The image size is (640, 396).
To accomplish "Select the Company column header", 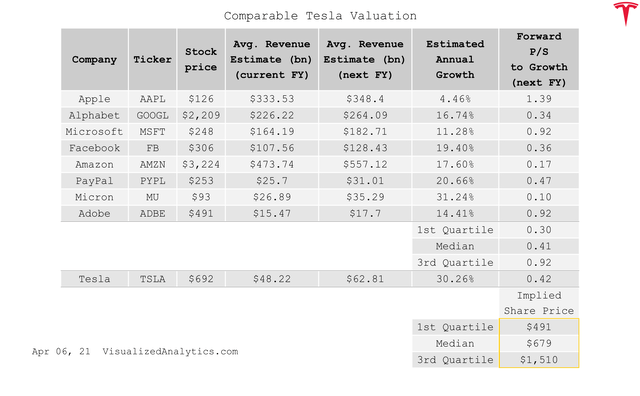I will (94, 60).
